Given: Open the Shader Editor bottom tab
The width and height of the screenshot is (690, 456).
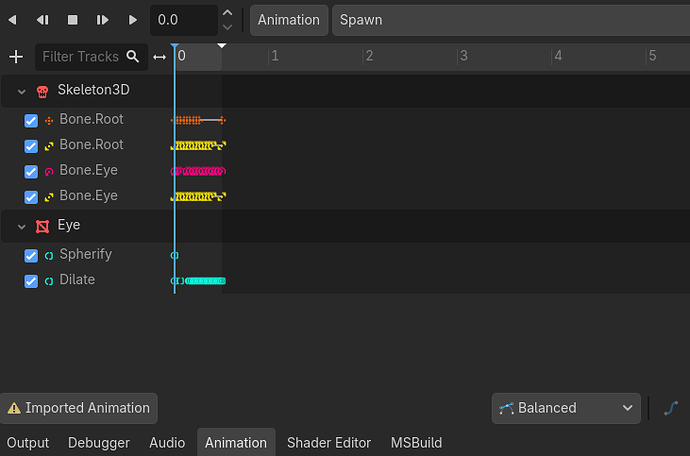Looking at the screenshot, I should coord(329,443).
